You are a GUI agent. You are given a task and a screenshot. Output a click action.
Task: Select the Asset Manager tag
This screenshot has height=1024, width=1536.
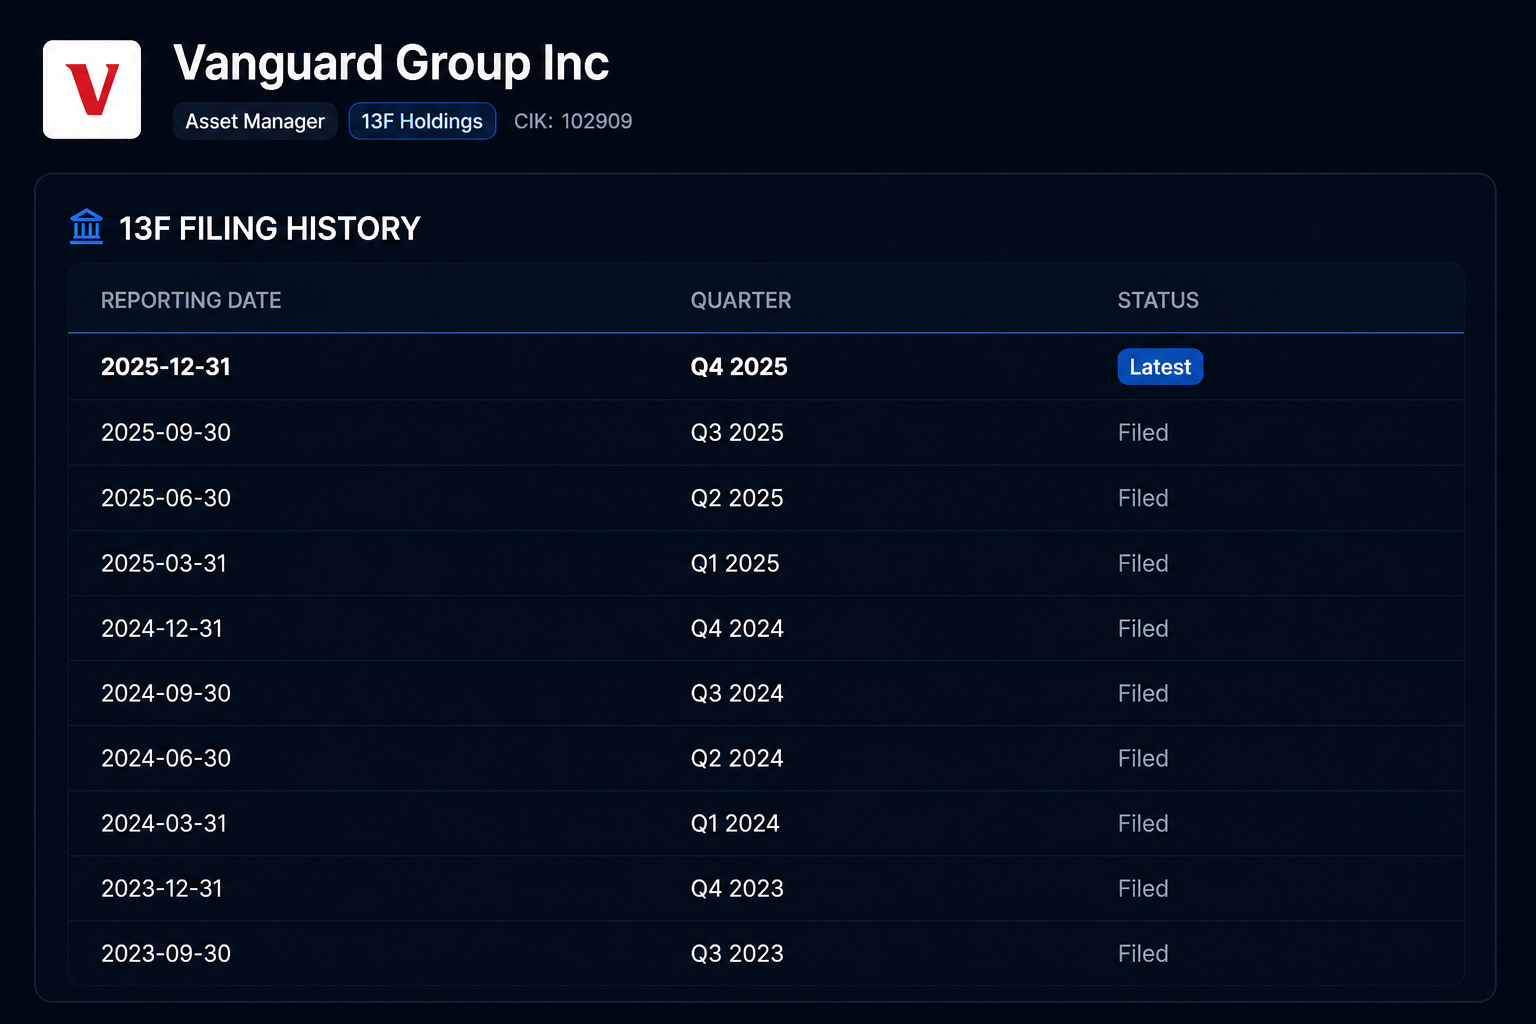tap(255, 121)
